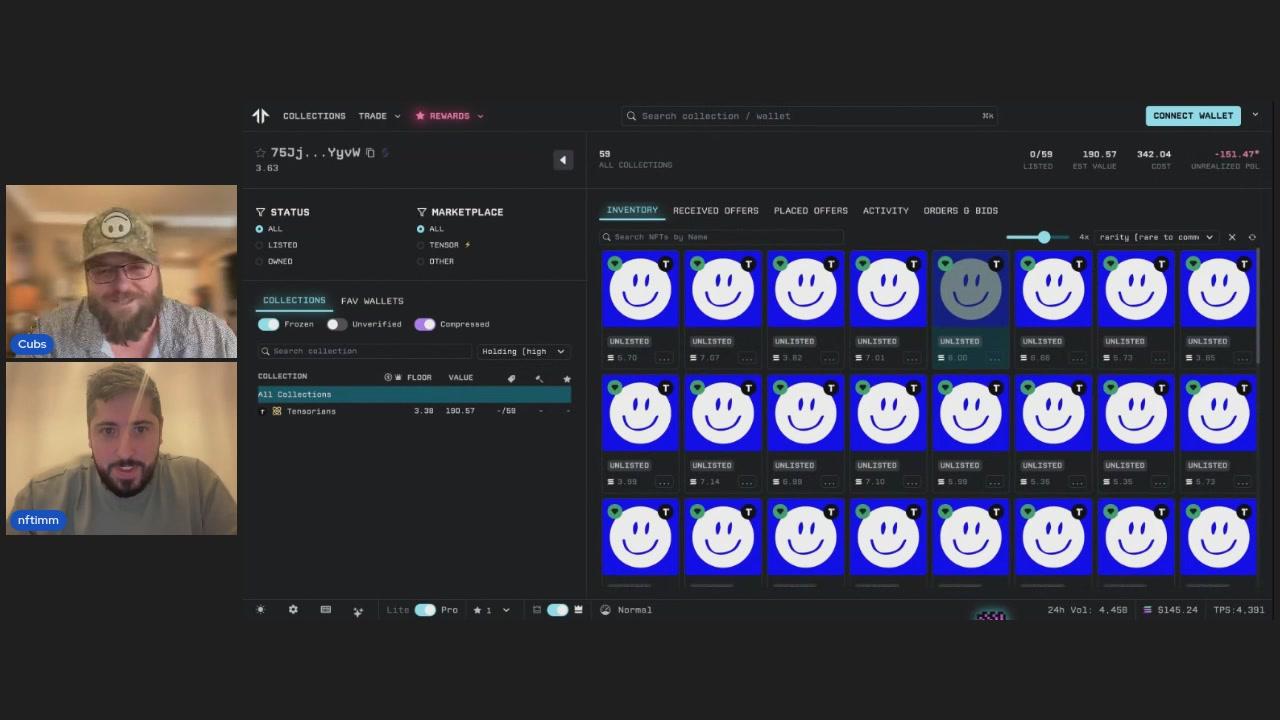The height and width of the screenshot is (720, 1280).
Task: Open the rarity sort dropdown
Action: coord(1155,237)
